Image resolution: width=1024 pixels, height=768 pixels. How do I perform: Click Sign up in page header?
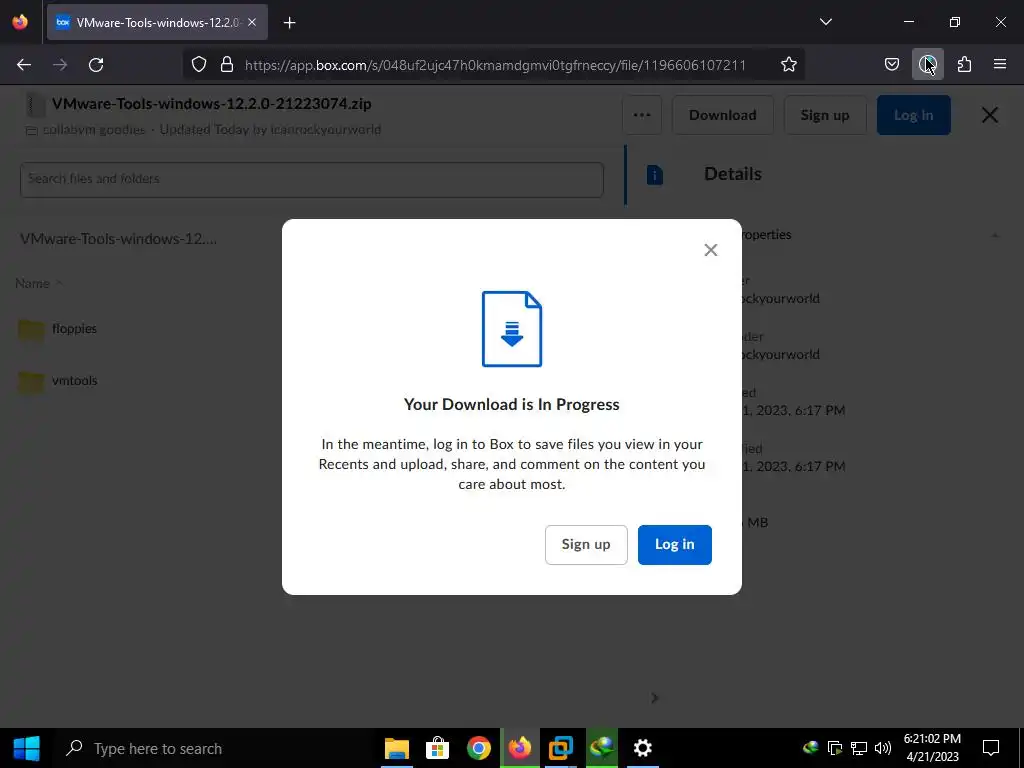(825, 115)
